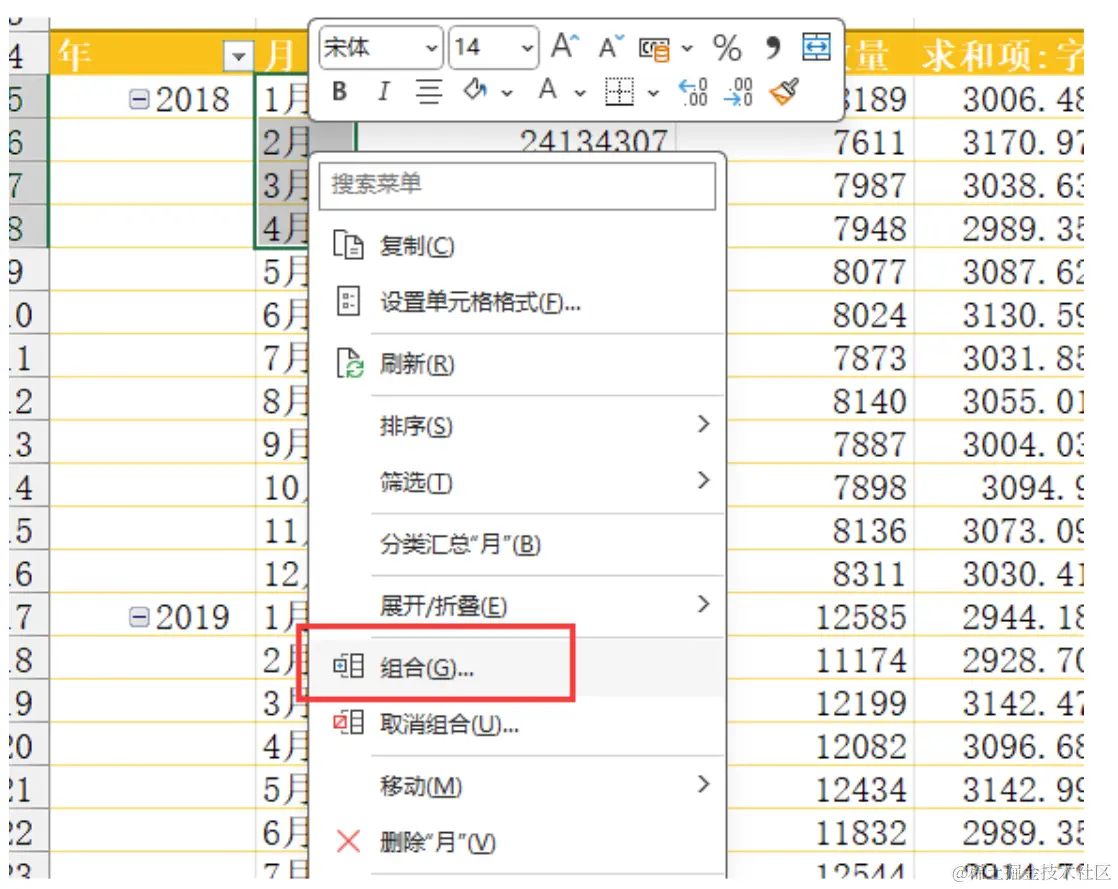
Task: Decrease font size with small A icon
Action: (611, 47)
